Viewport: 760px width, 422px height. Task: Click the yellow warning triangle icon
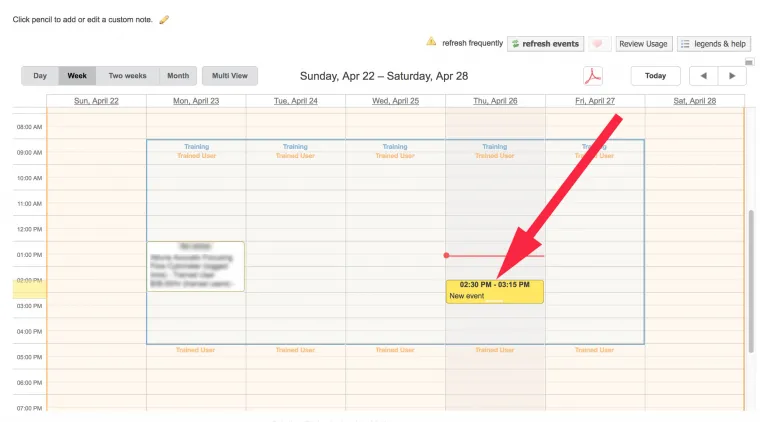[431, 43]
